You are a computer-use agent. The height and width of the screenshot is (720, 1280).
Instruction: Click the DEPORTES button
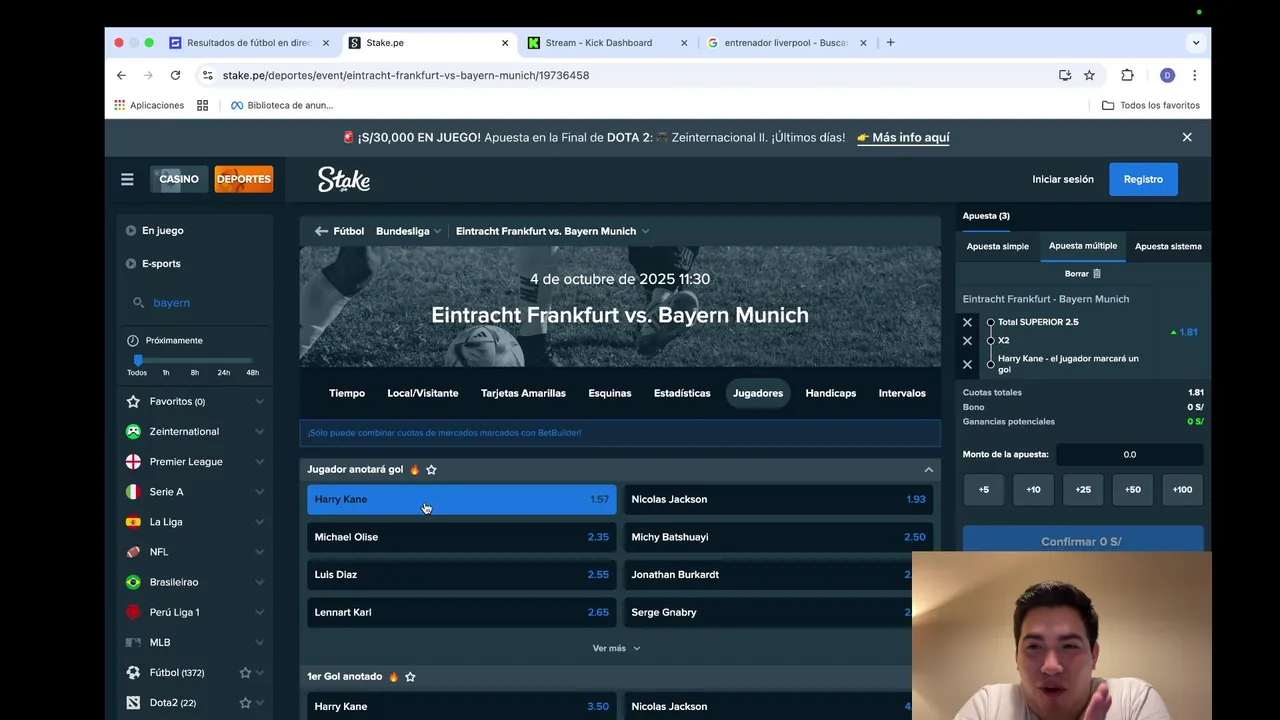(x=243, y=179)
